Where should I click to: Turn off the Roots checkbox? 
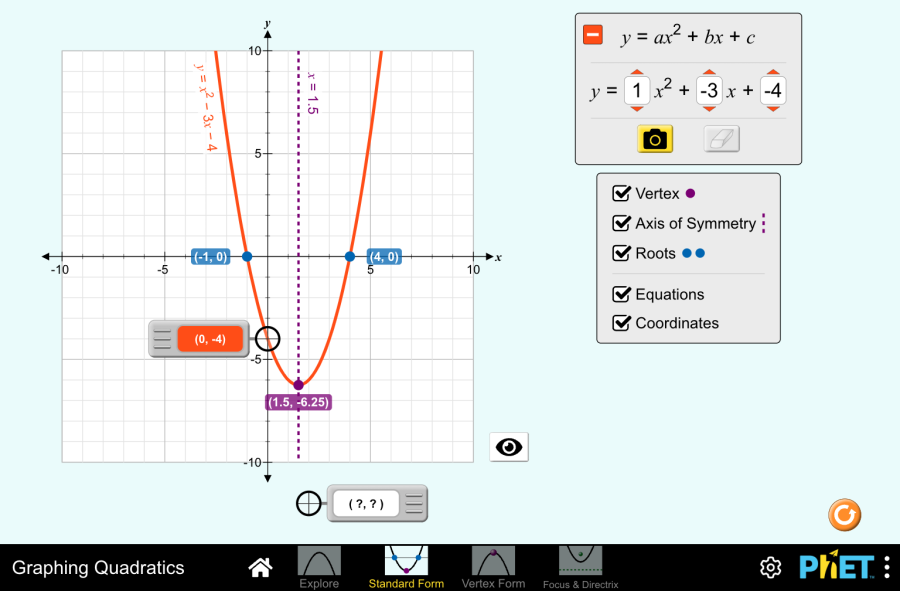pos(621,253)
